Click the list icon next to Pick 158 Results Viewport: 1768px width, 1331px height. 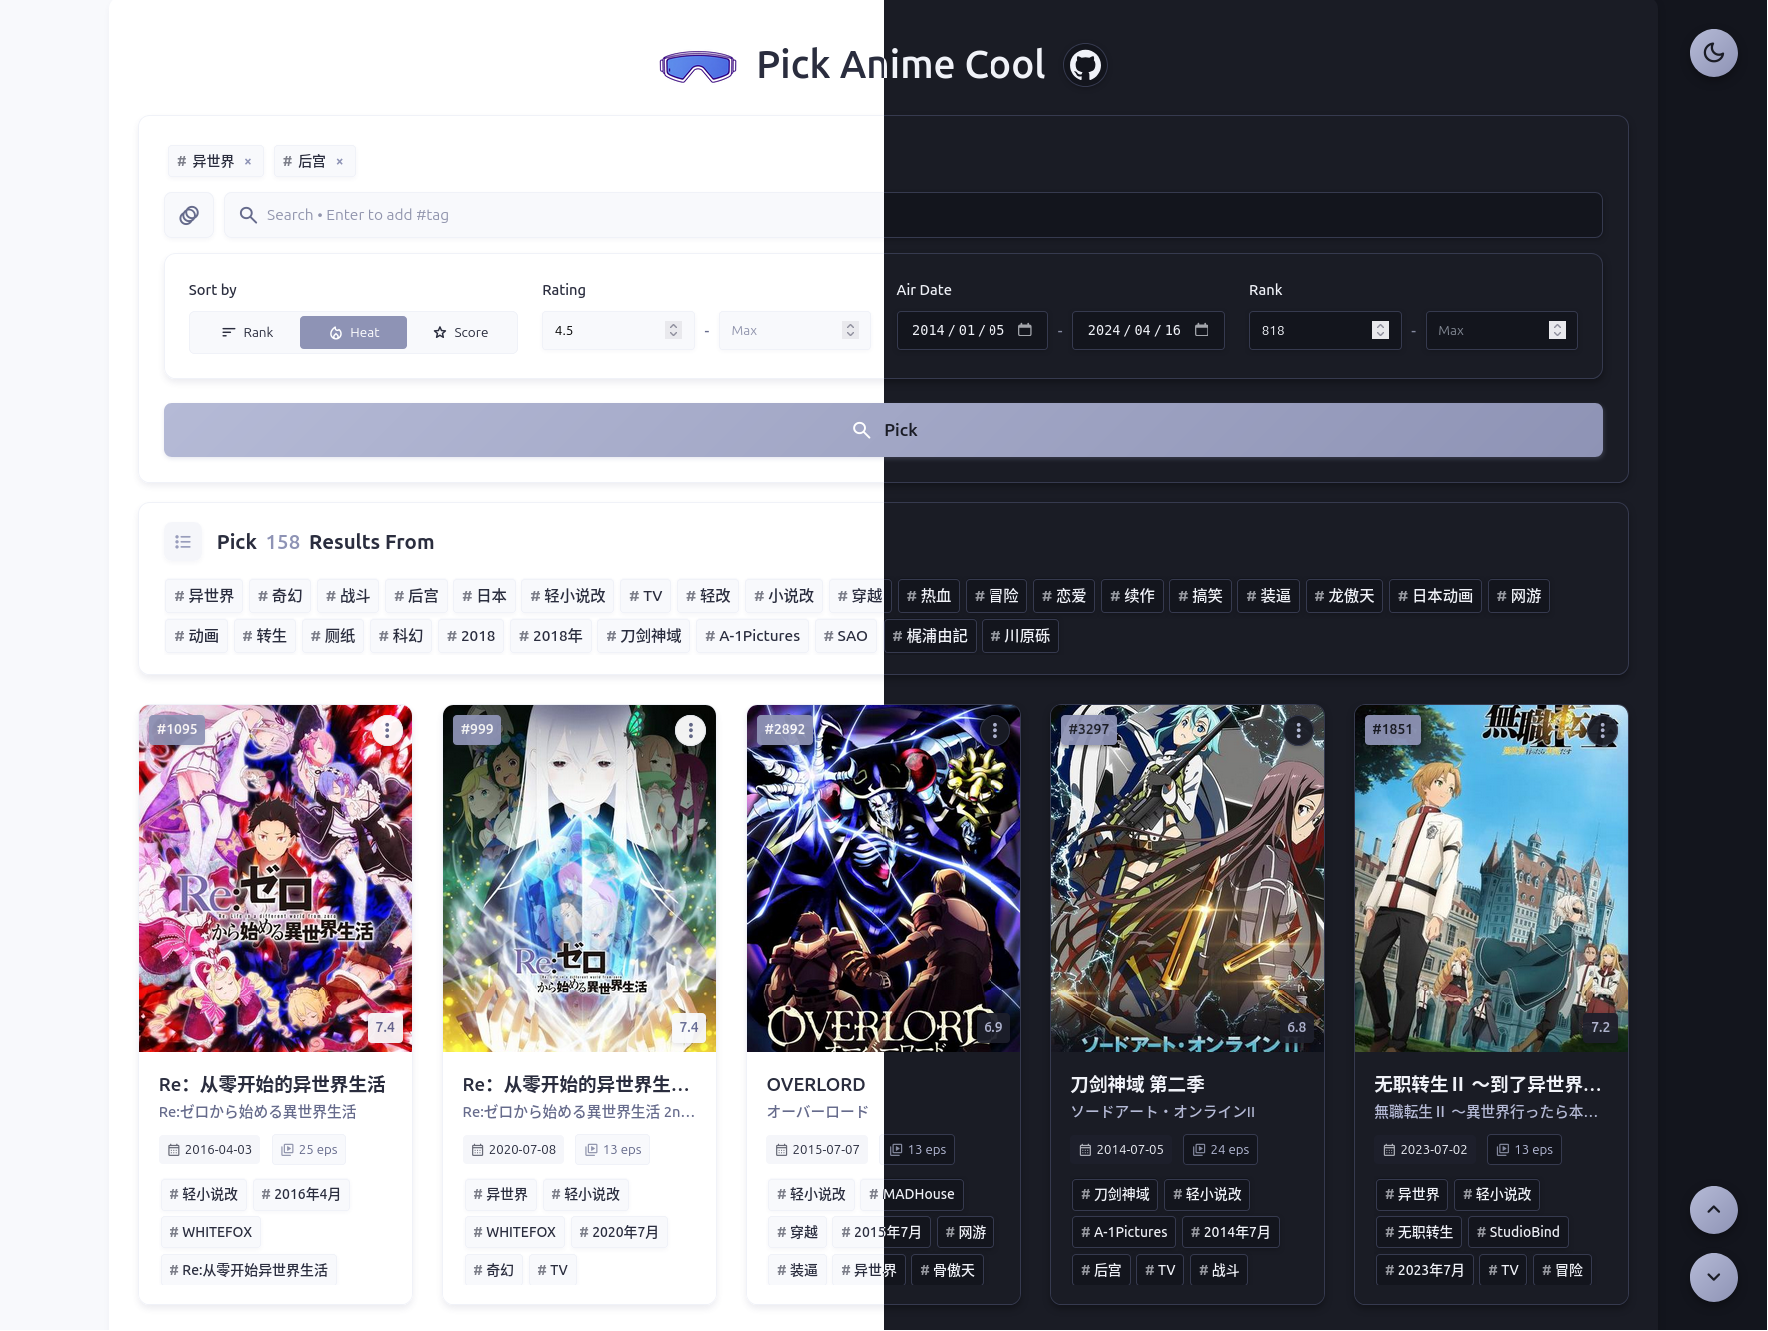(x=182, y=542)
